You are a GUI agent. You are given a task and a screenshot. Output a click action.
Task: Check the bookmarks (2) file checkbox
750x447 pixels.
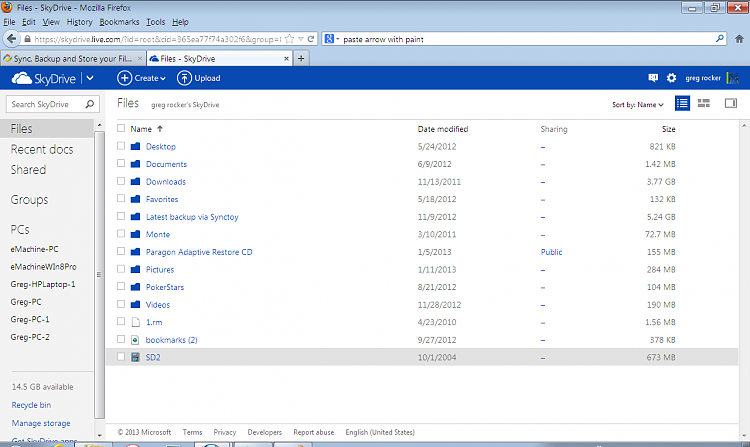pos(121,339)
